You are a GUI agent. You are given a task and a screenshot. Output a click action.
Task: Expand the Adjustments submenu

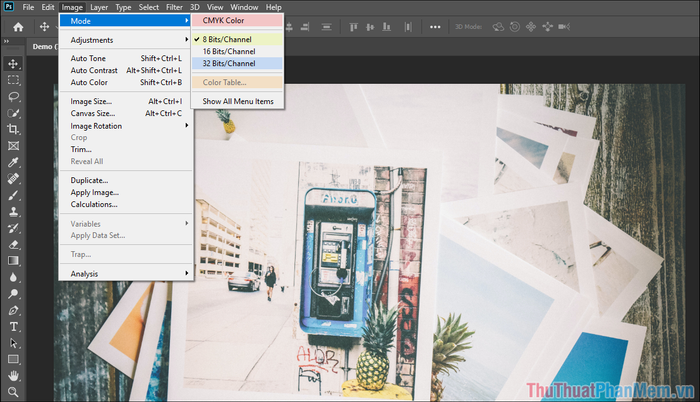pyautogui.click(x=126, y=40)
